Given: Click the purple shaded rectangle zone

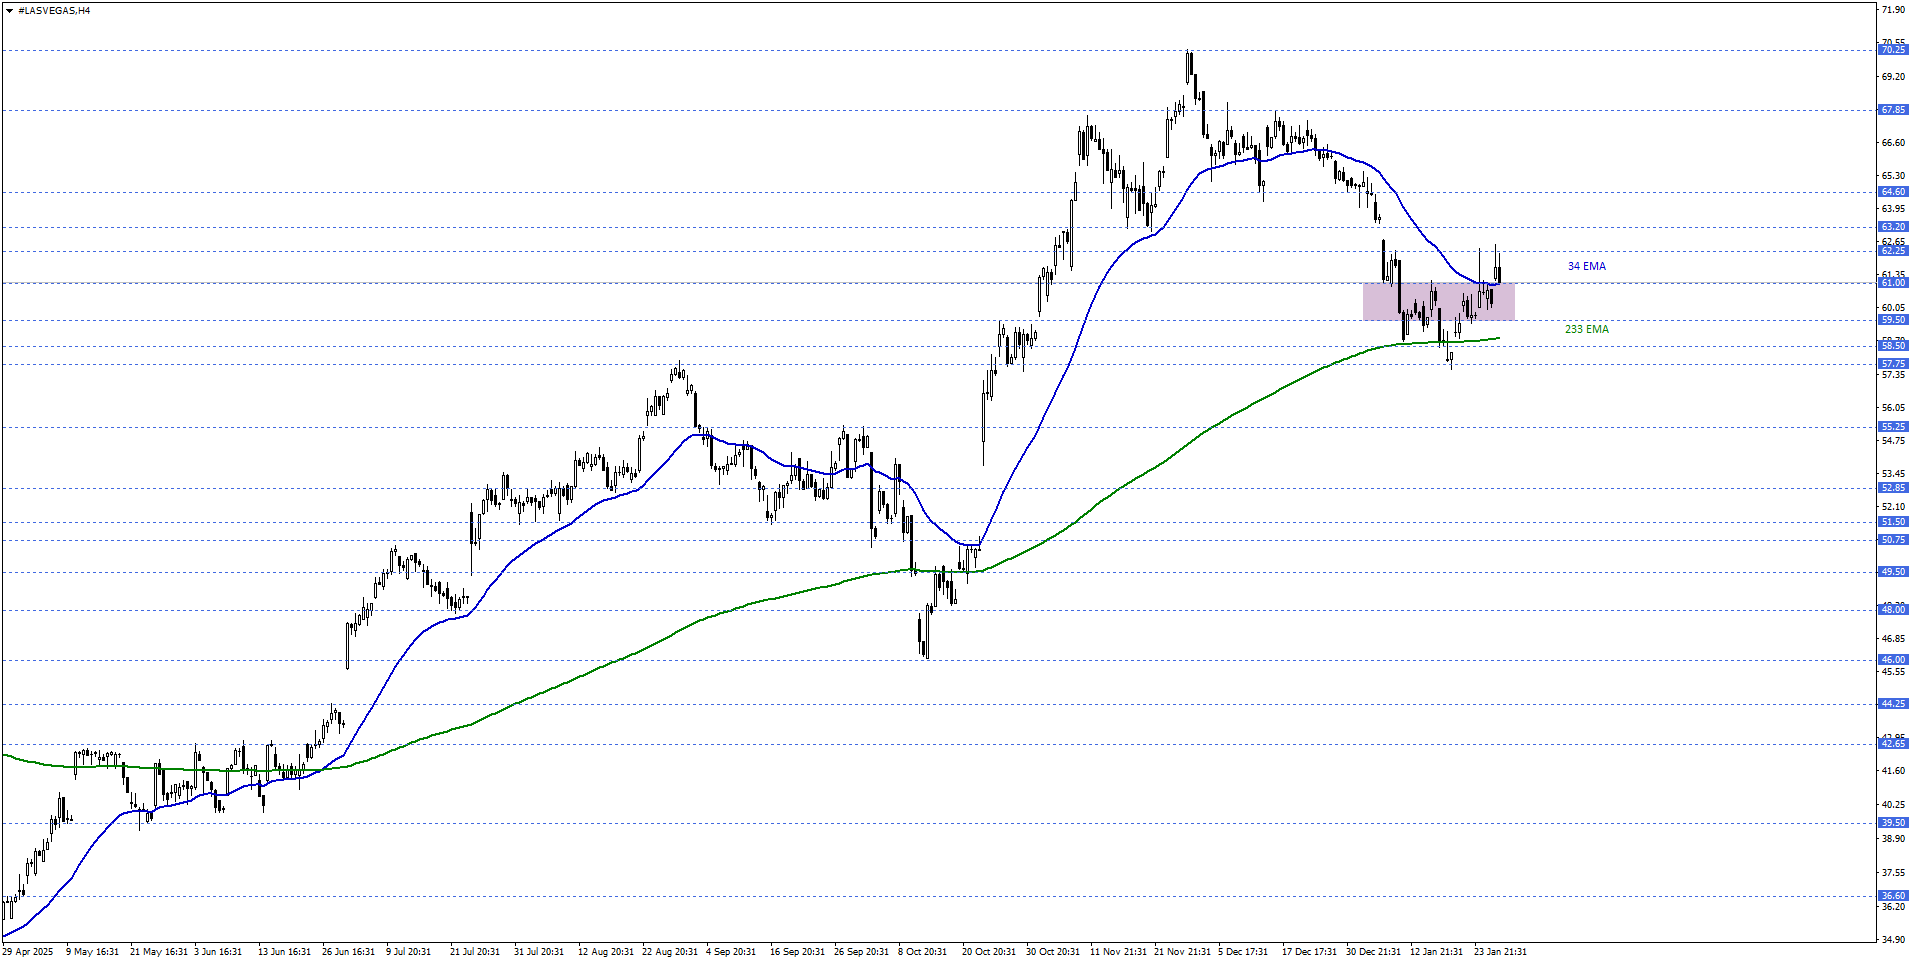Looking at the screenshot, I should pos(1438,302).
